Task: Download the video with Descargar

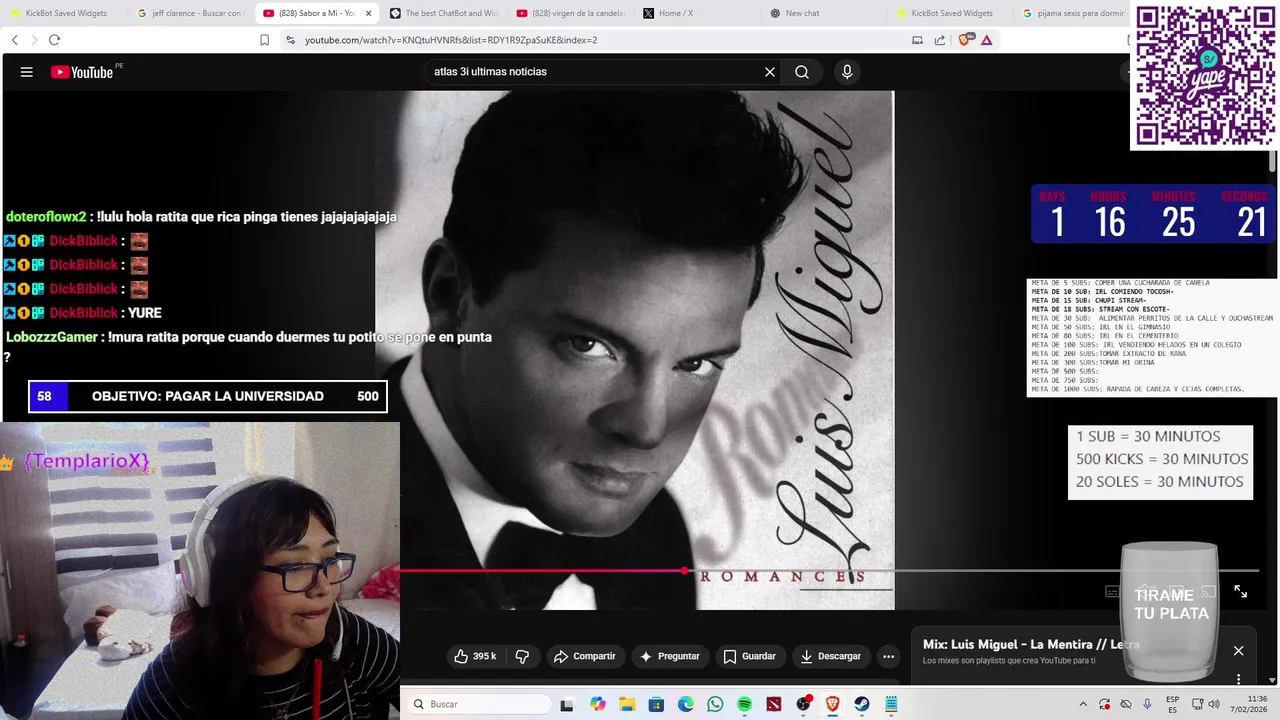Action: coord(830,656)
